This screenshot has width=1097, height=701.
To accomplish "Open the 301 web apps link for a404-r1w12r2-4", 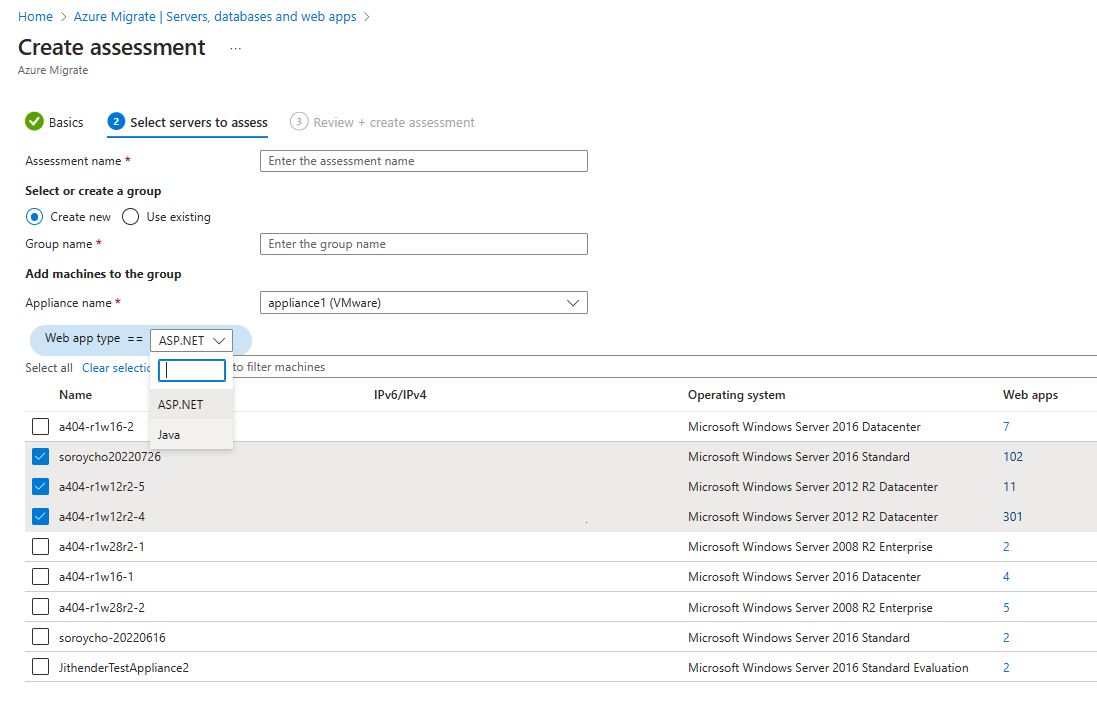I will pos(1012,517).
